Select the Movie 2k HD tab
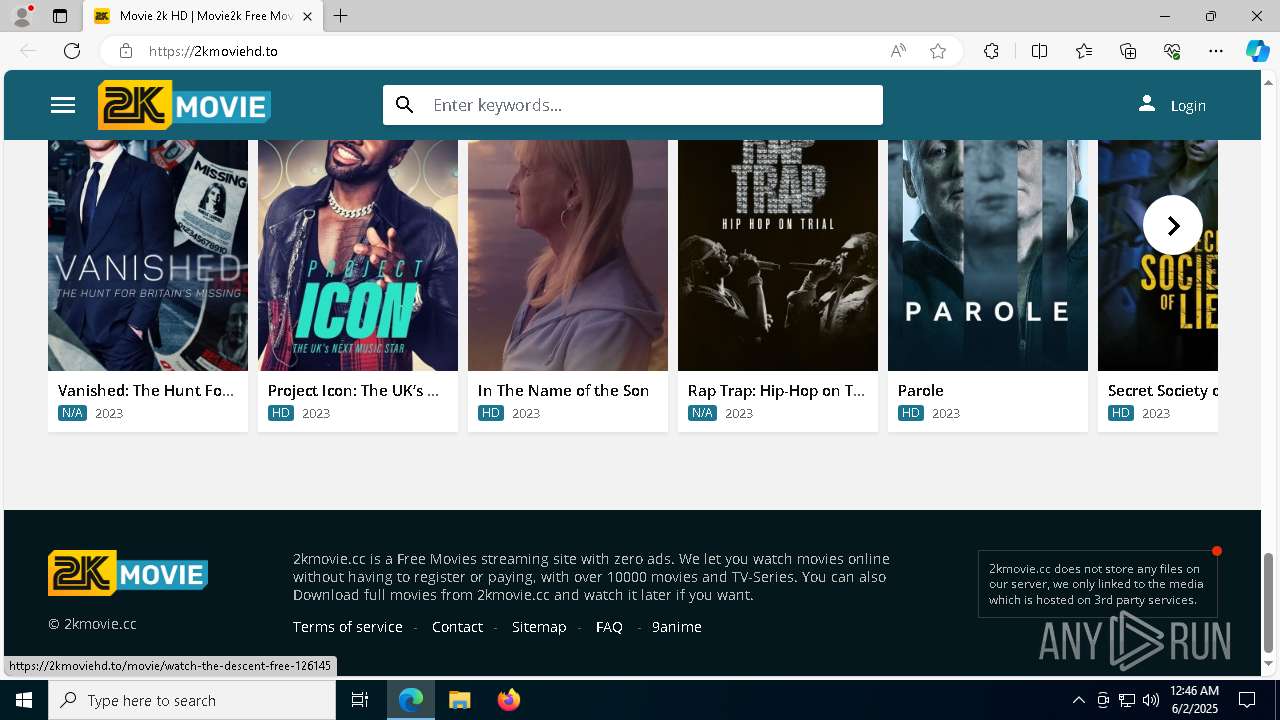This screenshot has height=720, width=1280. pos(203,16)
